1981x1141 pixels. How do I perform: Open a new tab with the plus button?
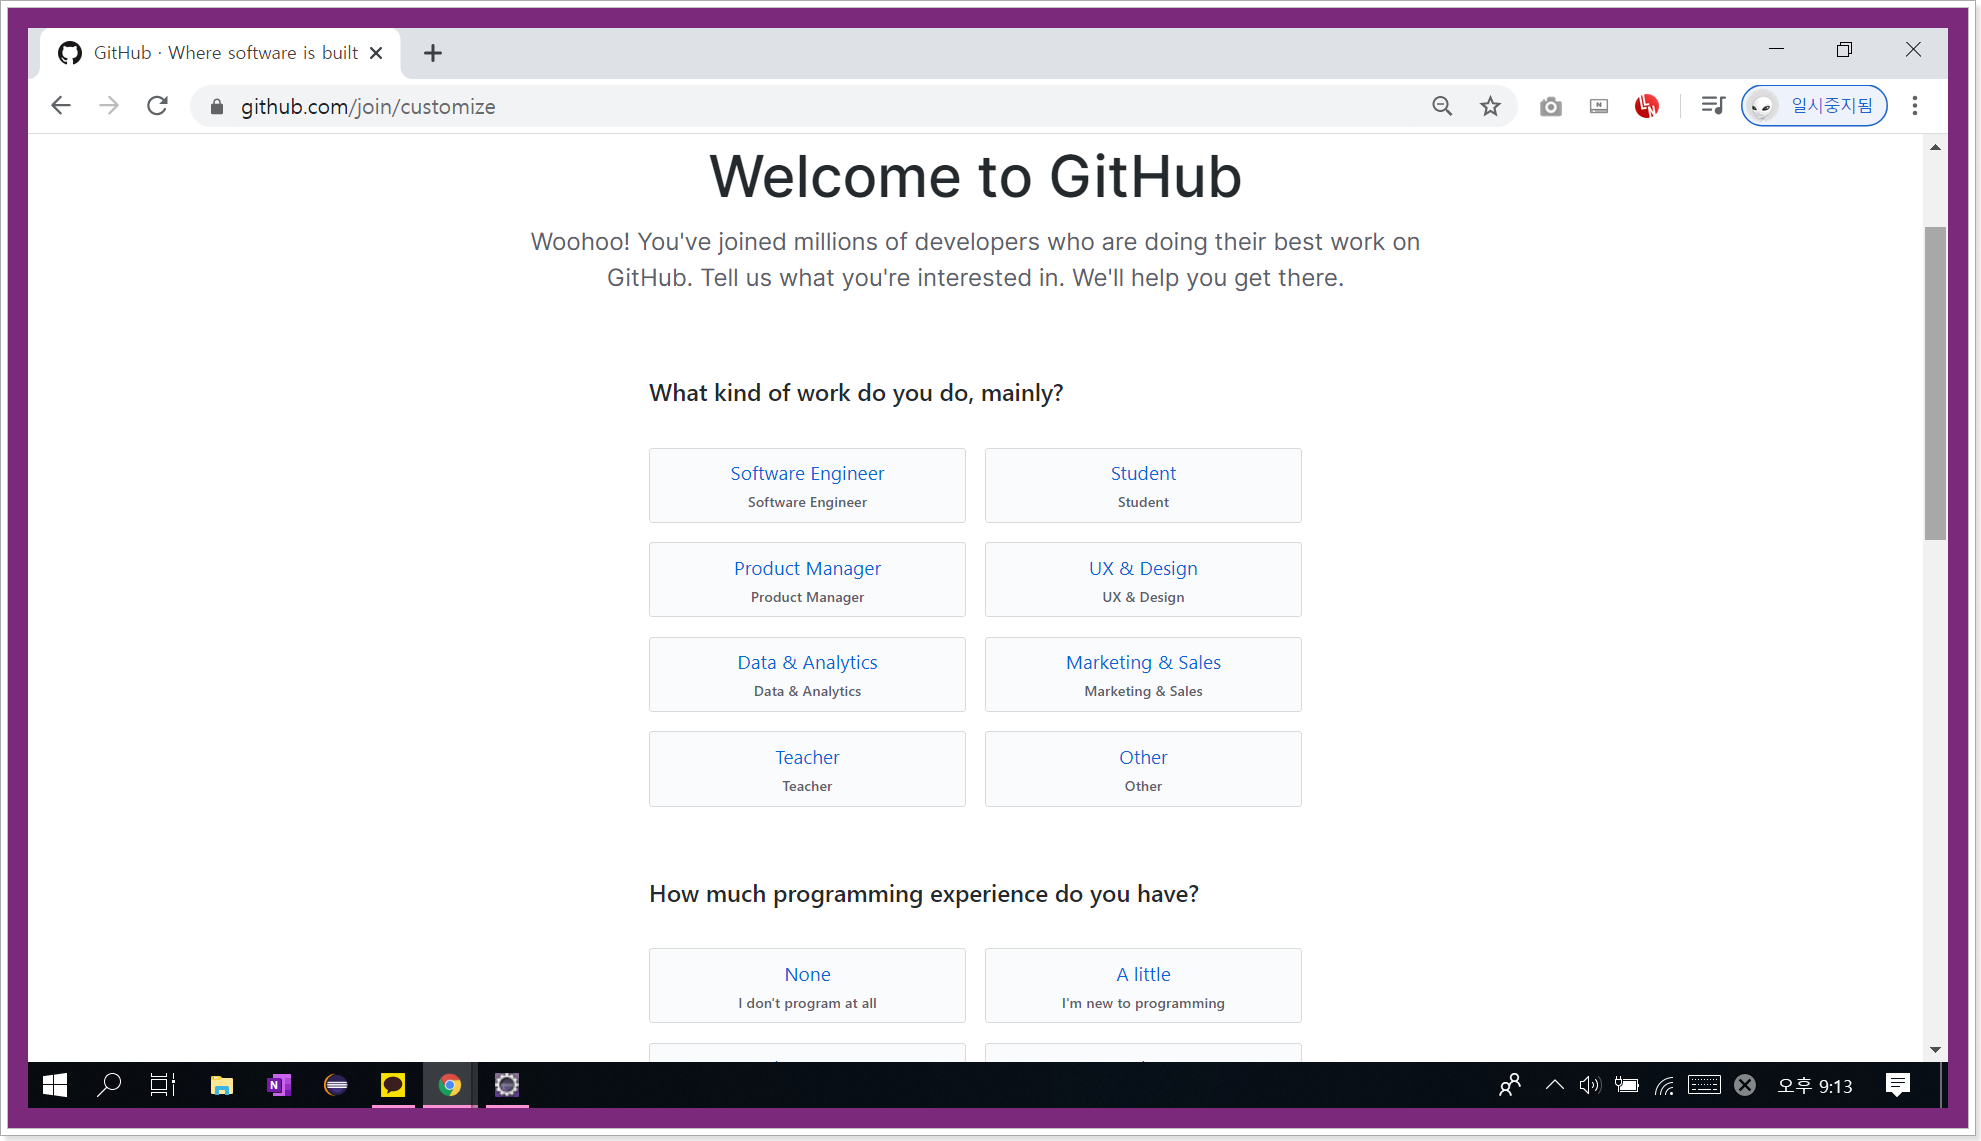(432, 53)
